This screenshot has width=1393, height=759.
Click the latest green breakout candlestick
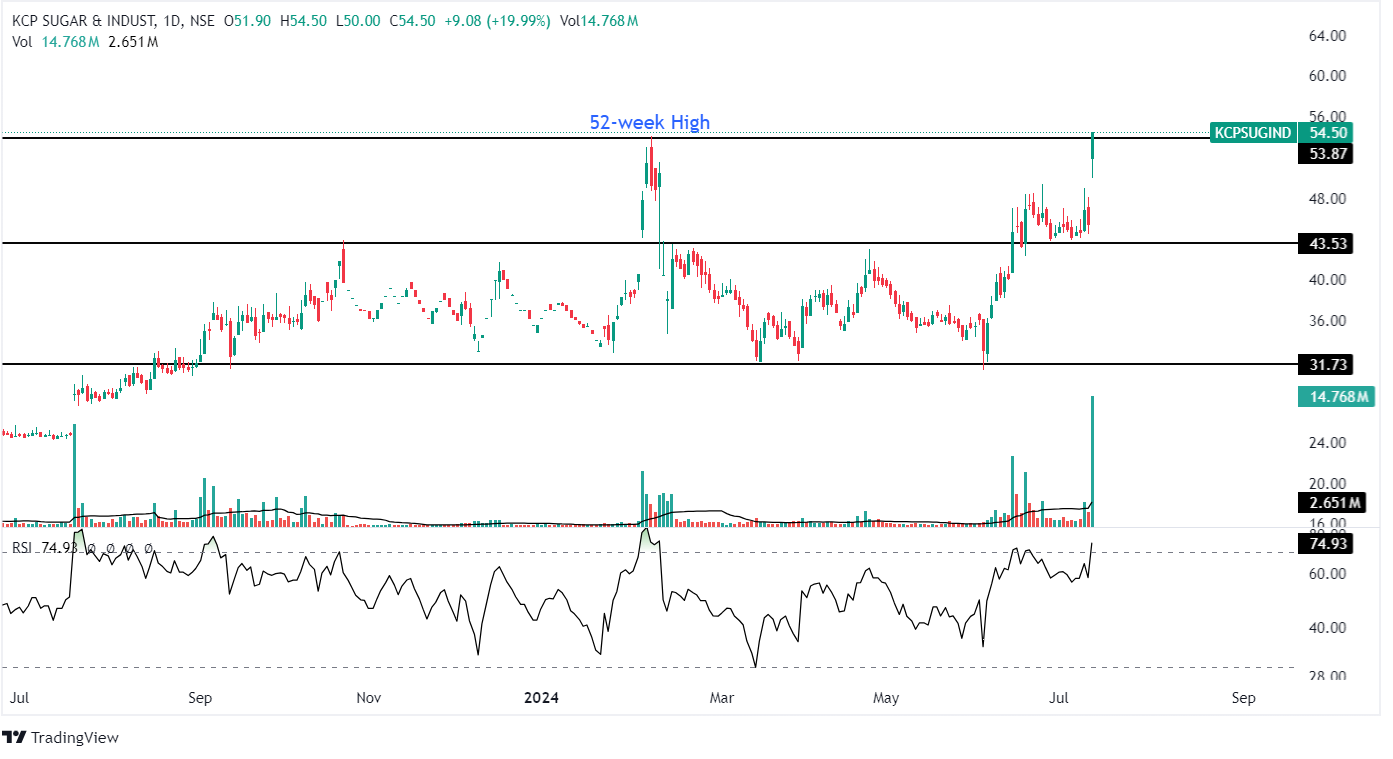[x=1093, y=147]
